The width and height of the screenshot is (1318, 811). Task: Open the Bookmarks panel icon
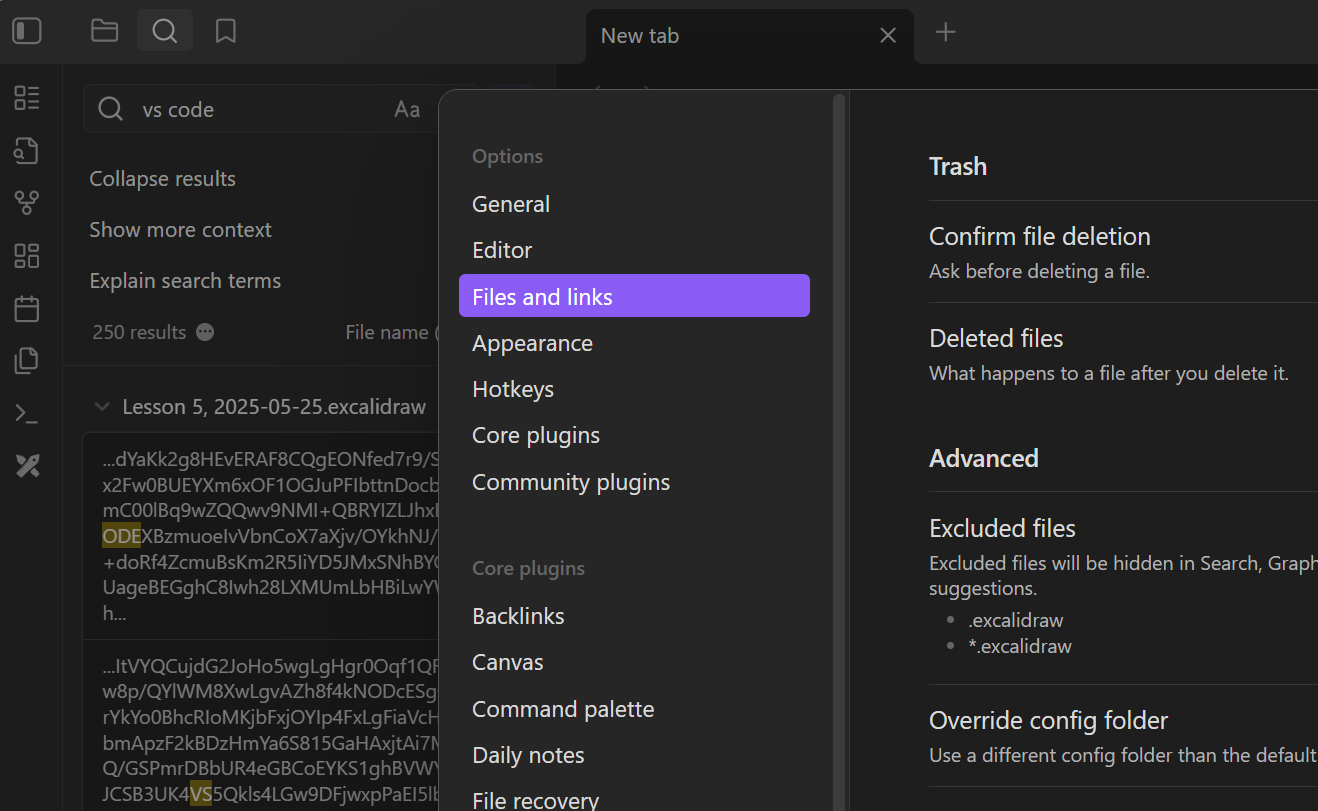[x=226, y=32]
